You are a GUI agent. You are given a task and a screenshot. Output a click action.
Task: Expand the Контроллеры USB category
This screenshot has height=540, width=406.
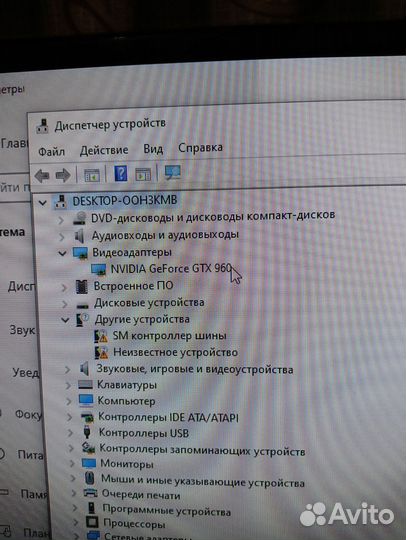click(71, 433)
